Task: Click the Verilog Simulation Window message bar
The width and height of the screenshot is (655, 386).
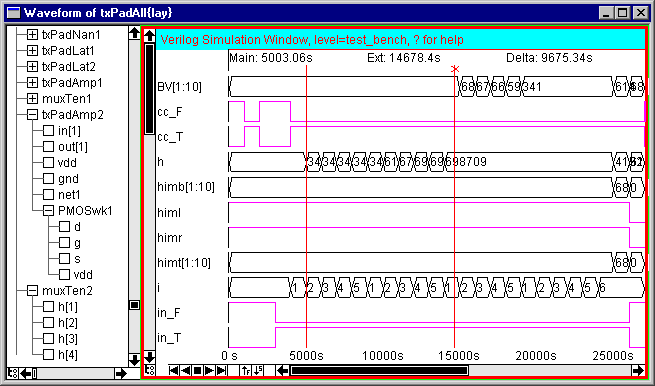Action: tap(401, 40)
